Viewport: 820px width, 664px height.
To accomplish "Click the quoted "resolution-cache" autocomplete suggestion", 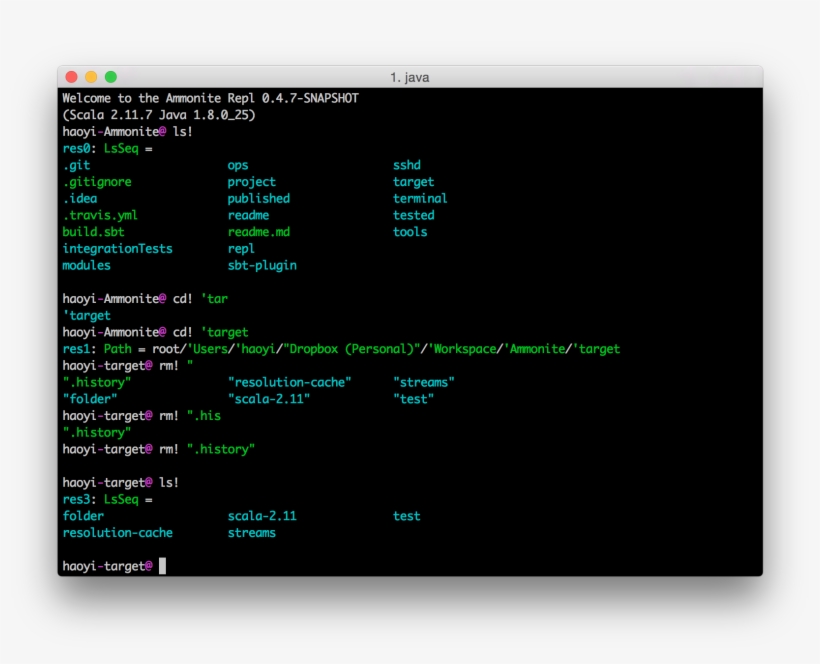I will point(289,382).
